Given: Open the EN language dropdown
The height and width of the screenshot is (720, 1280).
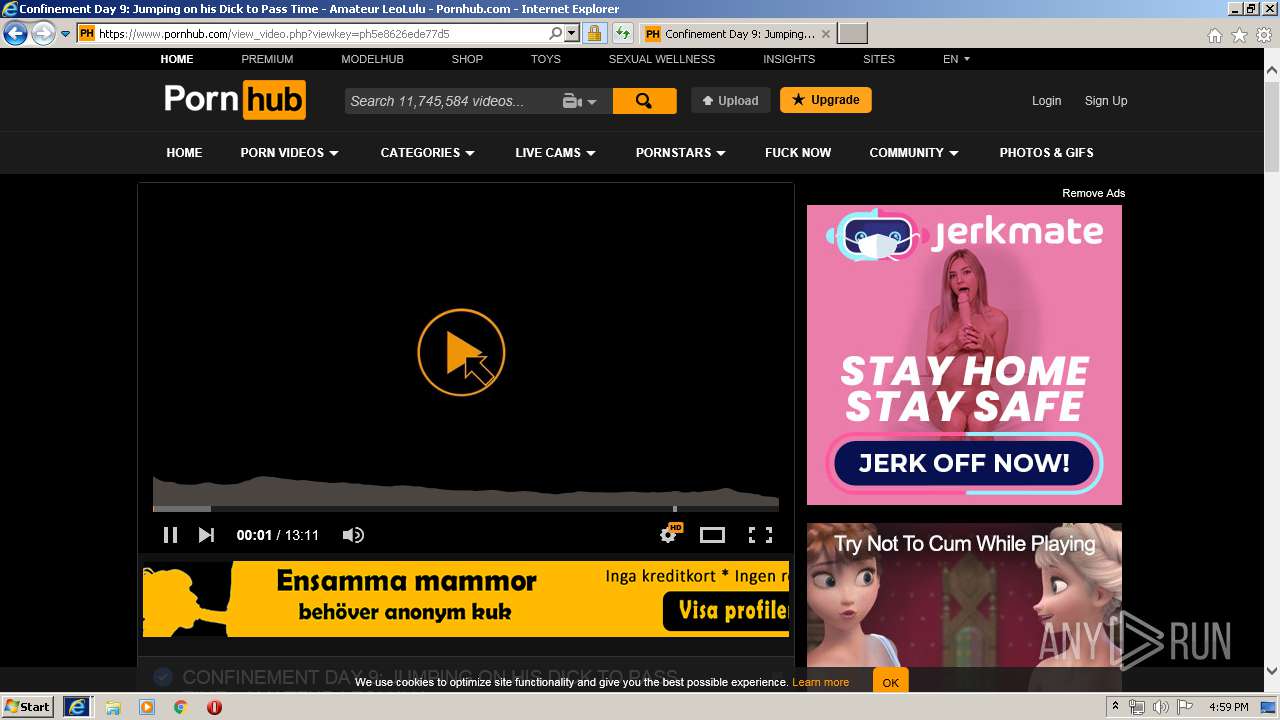Looking at the screenshot, I should click(x=956, y=59).
